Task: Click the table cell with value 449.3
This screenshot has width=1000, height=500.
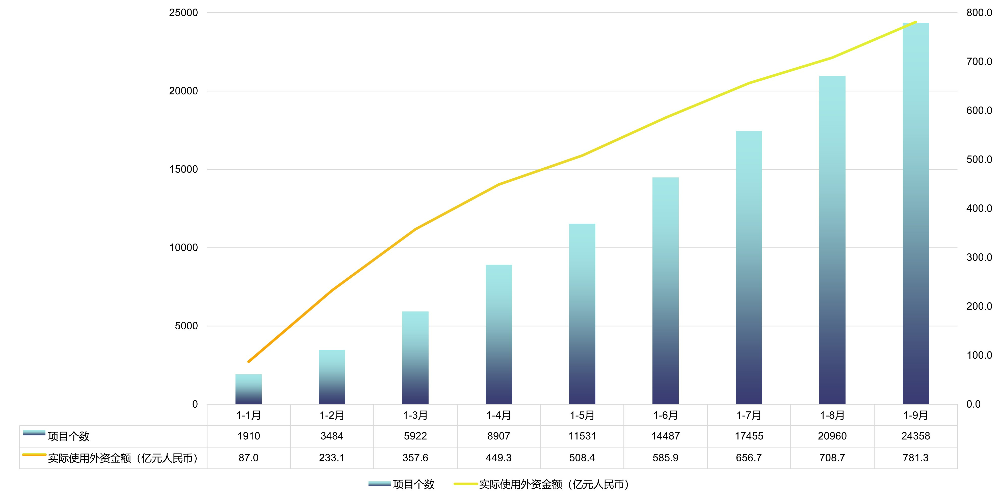Action: click(x=499, y=458)
